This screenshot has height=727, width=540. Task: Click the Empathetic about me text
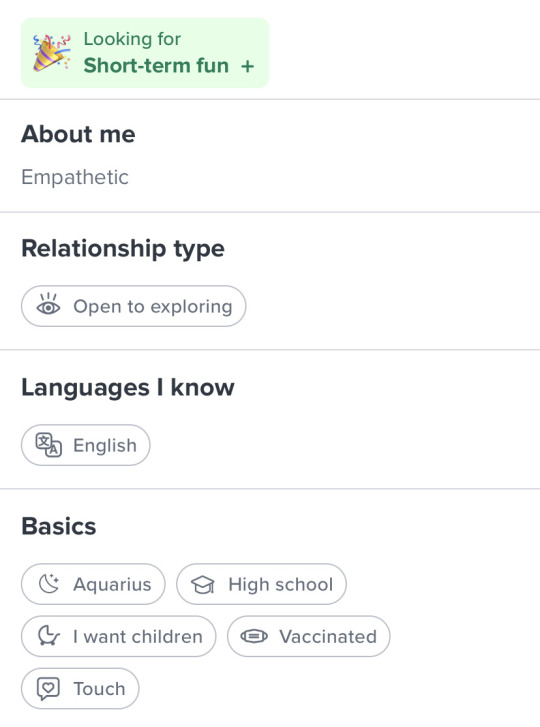[75, 177]
